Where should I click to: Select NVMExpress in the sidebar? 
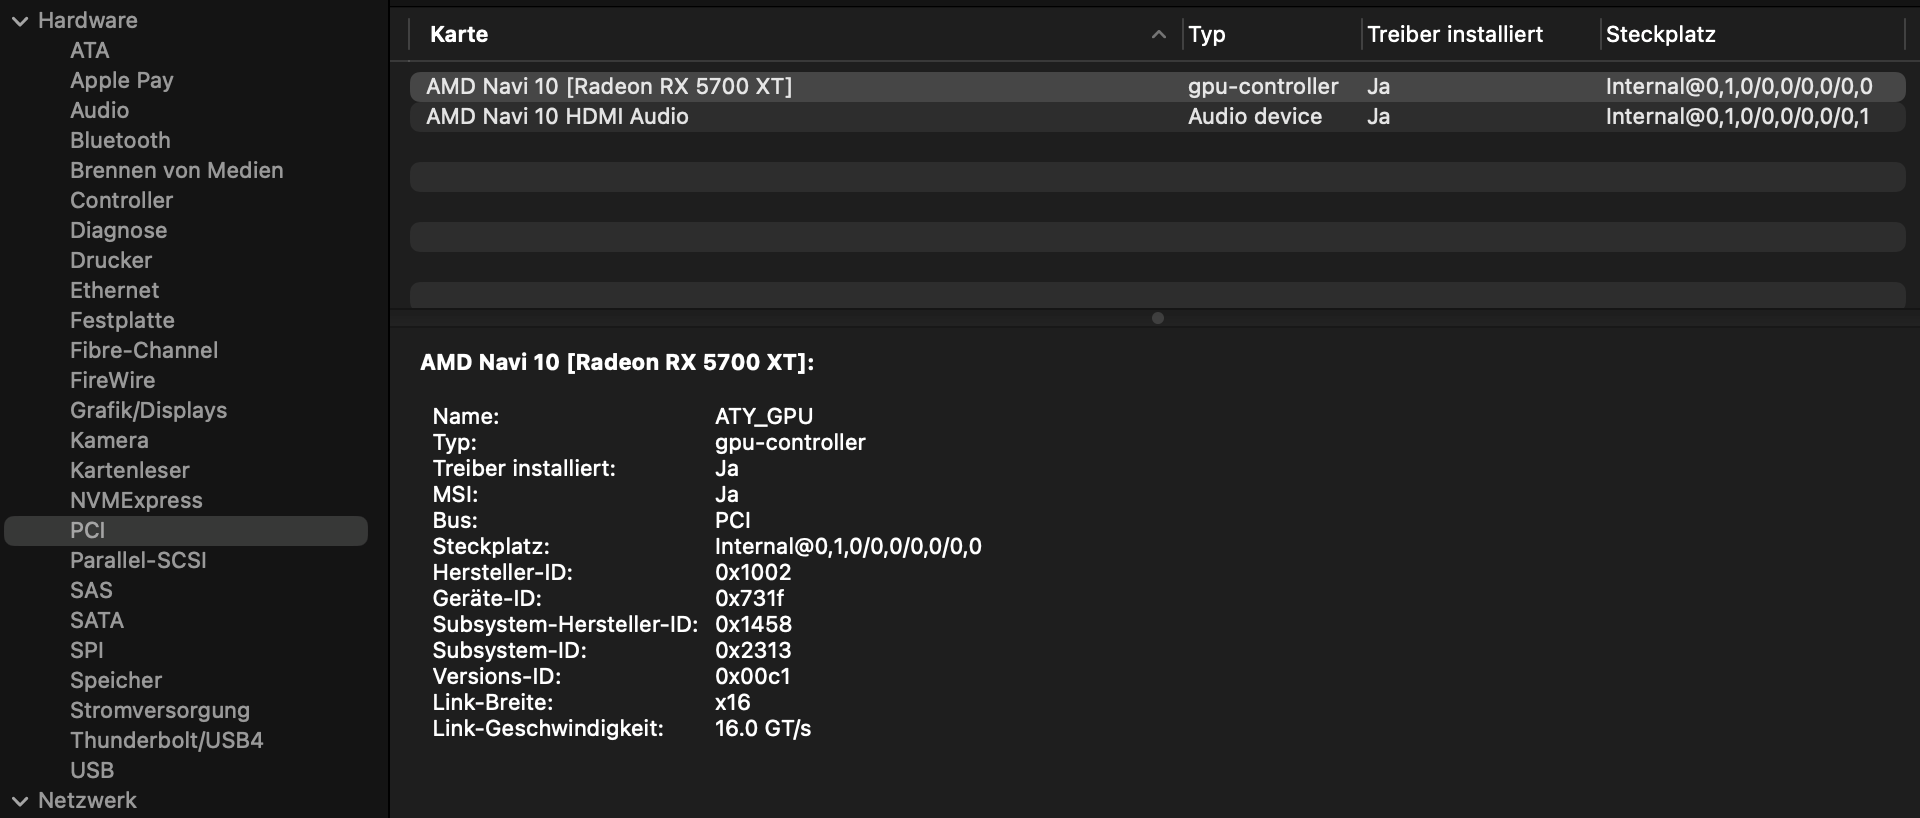click(136, 501)
